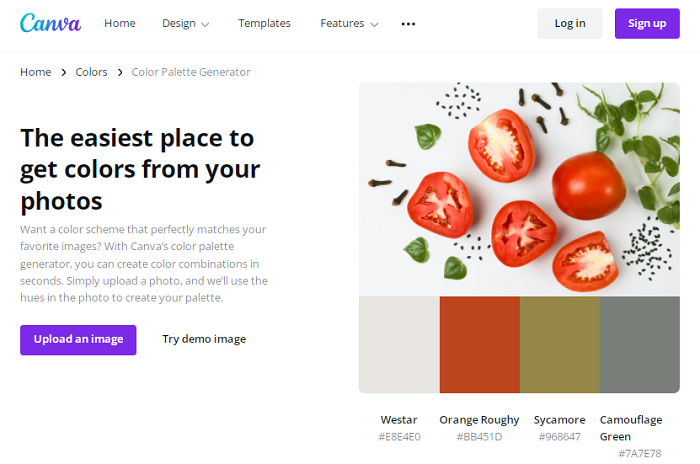700x464 pixels.
Task: Choose the Sycamore olive swatch
Action: (559, 344)
